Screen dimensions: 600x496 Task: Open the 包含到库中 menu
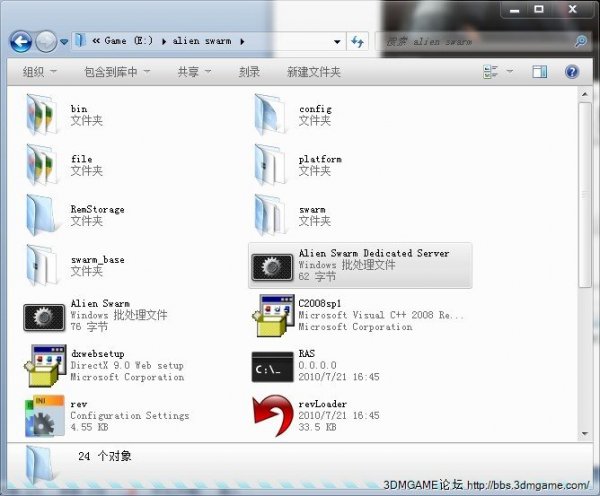tap(117, 72)
